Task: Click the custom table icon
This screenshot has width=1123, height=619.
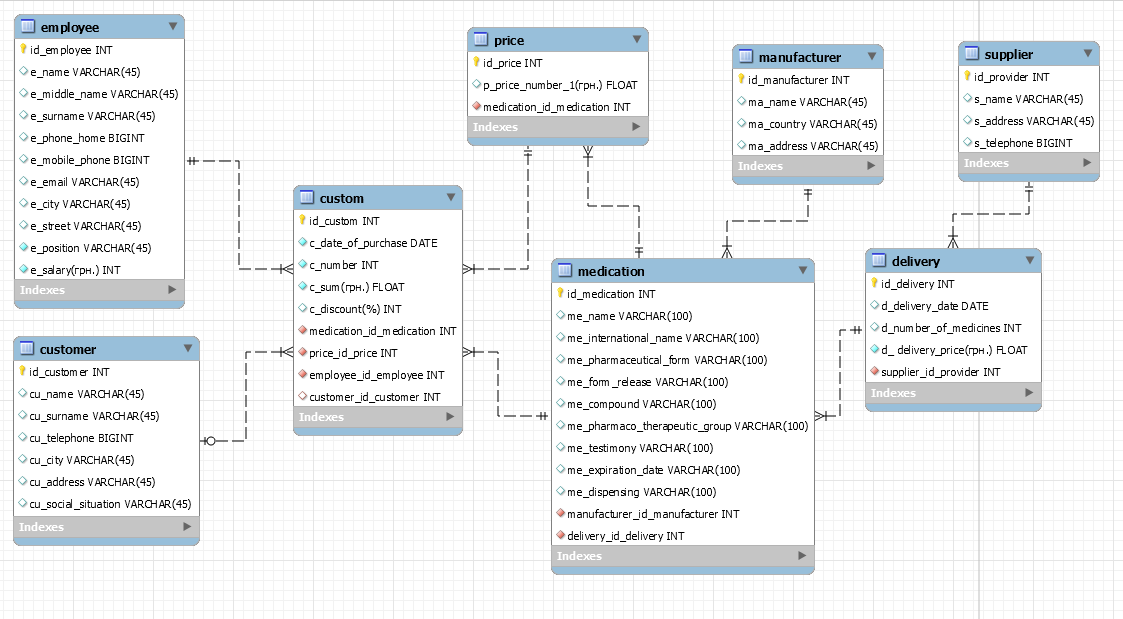Action: click(307, 197)
